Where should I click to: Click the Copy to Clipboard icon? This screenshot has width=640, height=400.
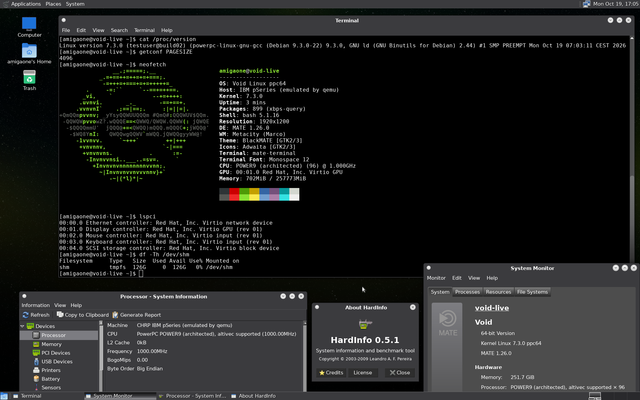[x=60, y=315]
